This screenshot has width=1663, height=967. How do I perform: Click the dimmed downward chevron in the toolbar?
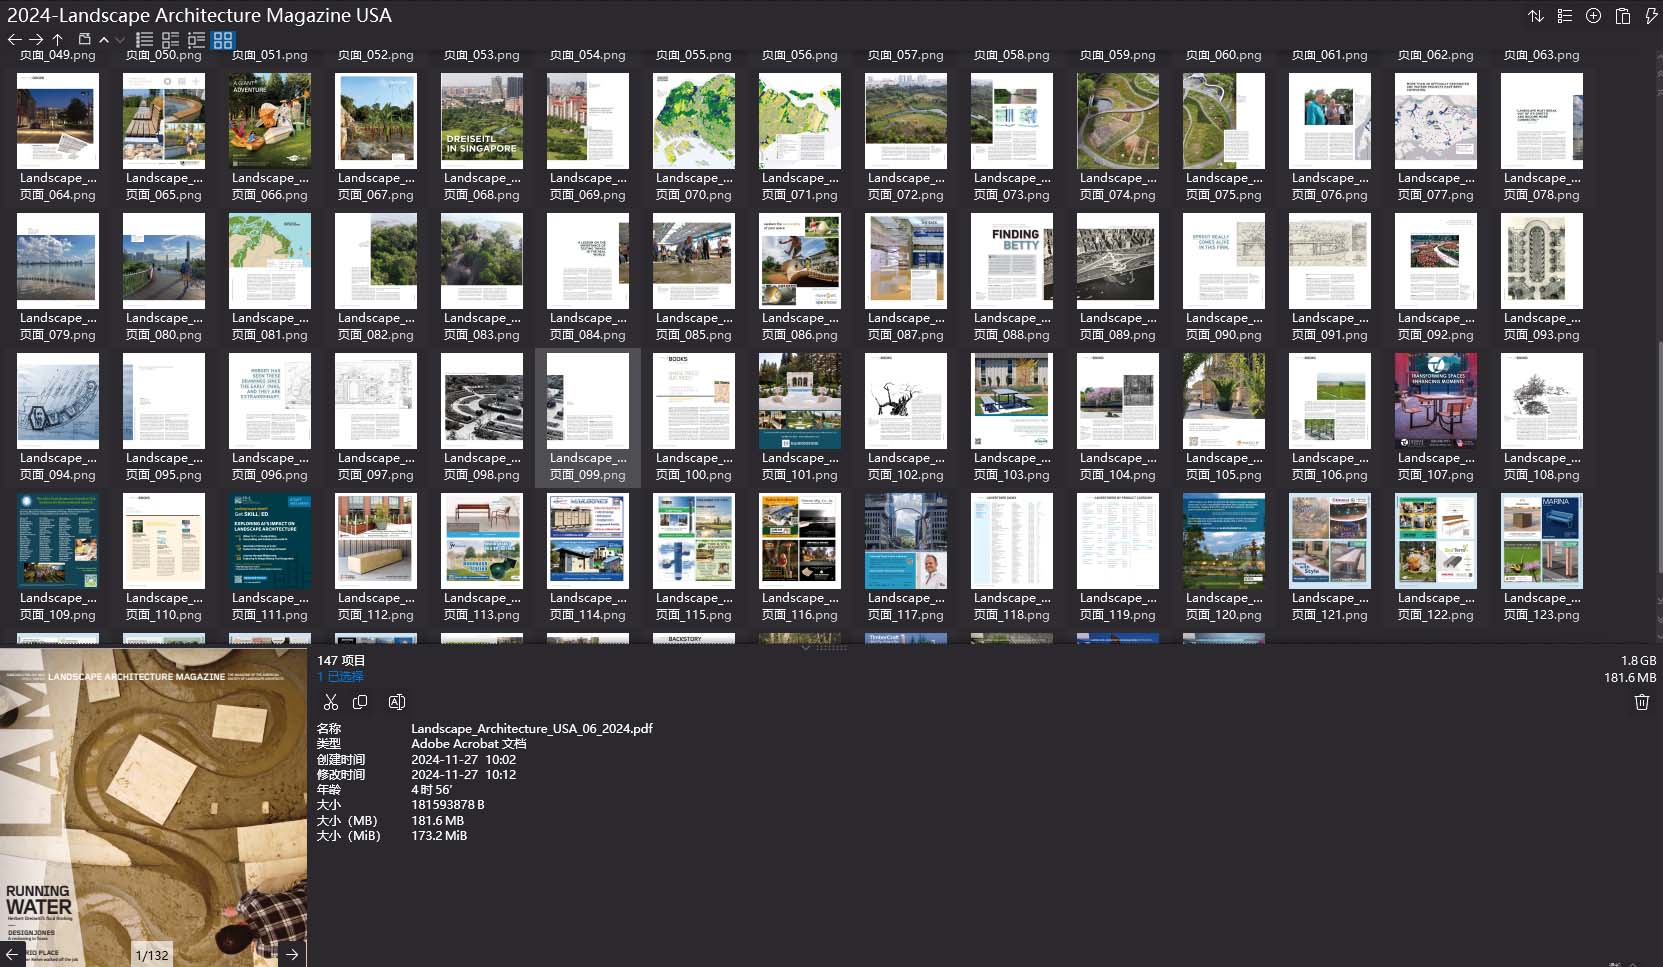click(120, 40)
